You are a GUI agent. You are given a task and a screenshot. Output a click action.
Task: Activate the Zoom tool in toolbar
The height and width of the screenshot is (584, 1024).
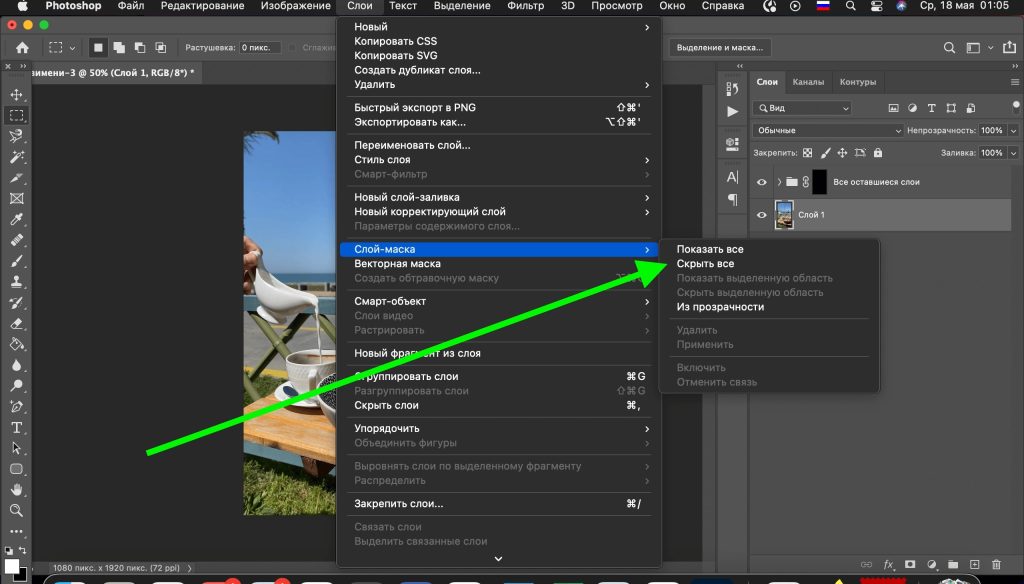tap(16, 511)
